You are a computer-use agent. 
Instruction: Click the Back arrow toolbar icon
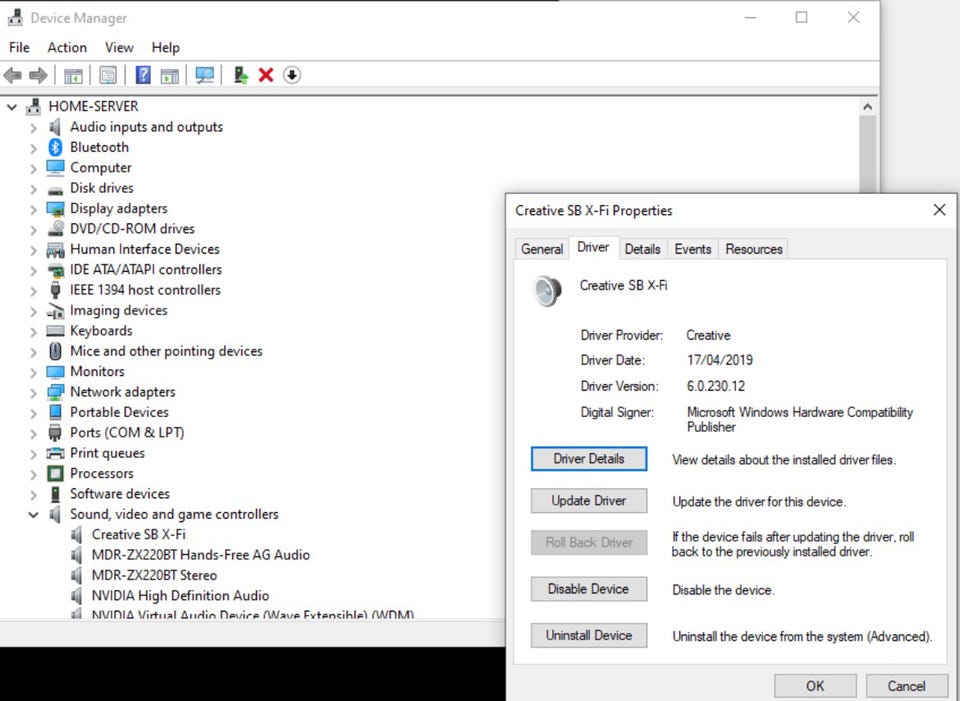(x=12, y=75)
